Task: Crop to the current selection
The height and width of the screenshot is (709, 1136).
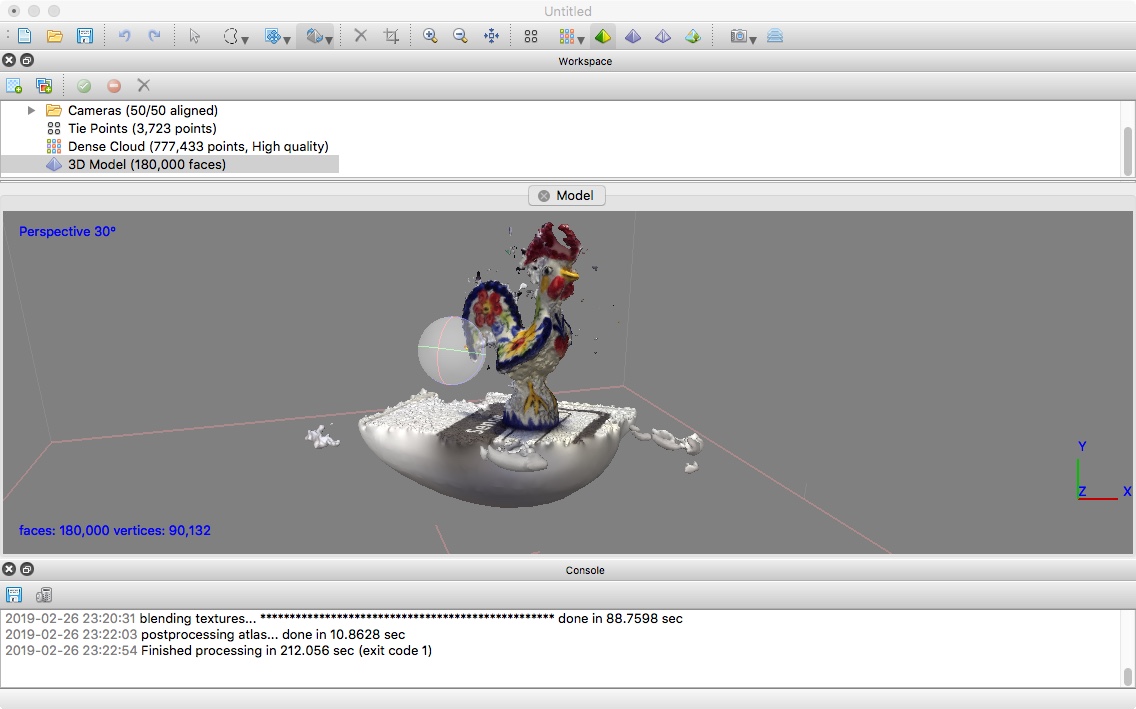Action: click(391, 36)
